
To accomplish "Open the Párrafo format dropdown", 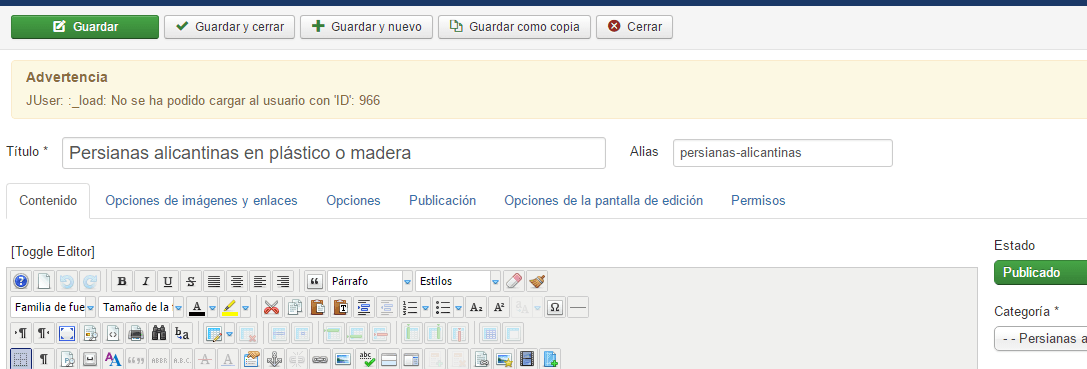I will click(x=370, y=281).
